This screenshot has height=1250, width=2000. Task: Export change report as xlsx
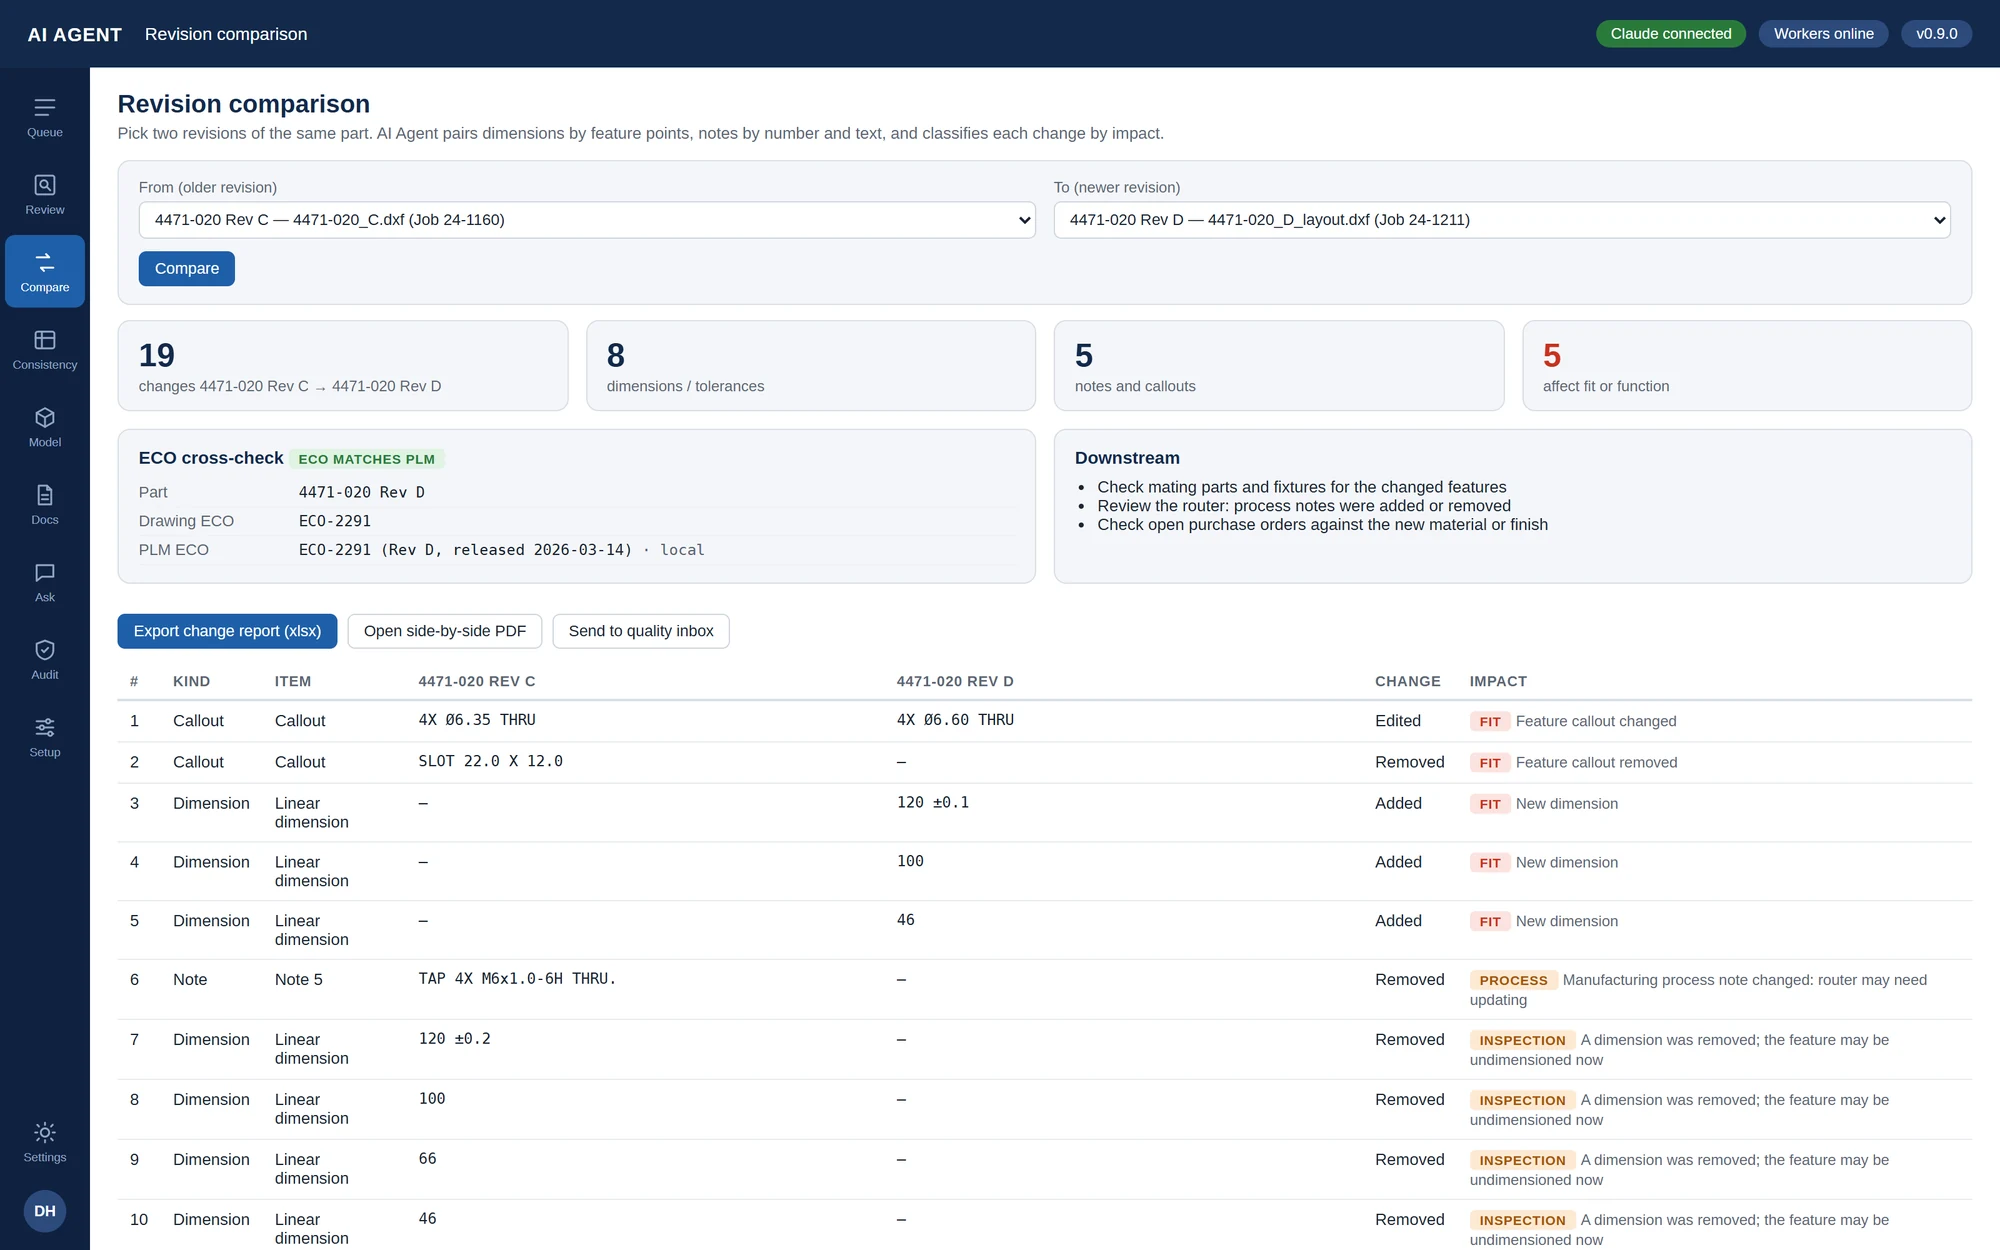[x=227, y=631]
